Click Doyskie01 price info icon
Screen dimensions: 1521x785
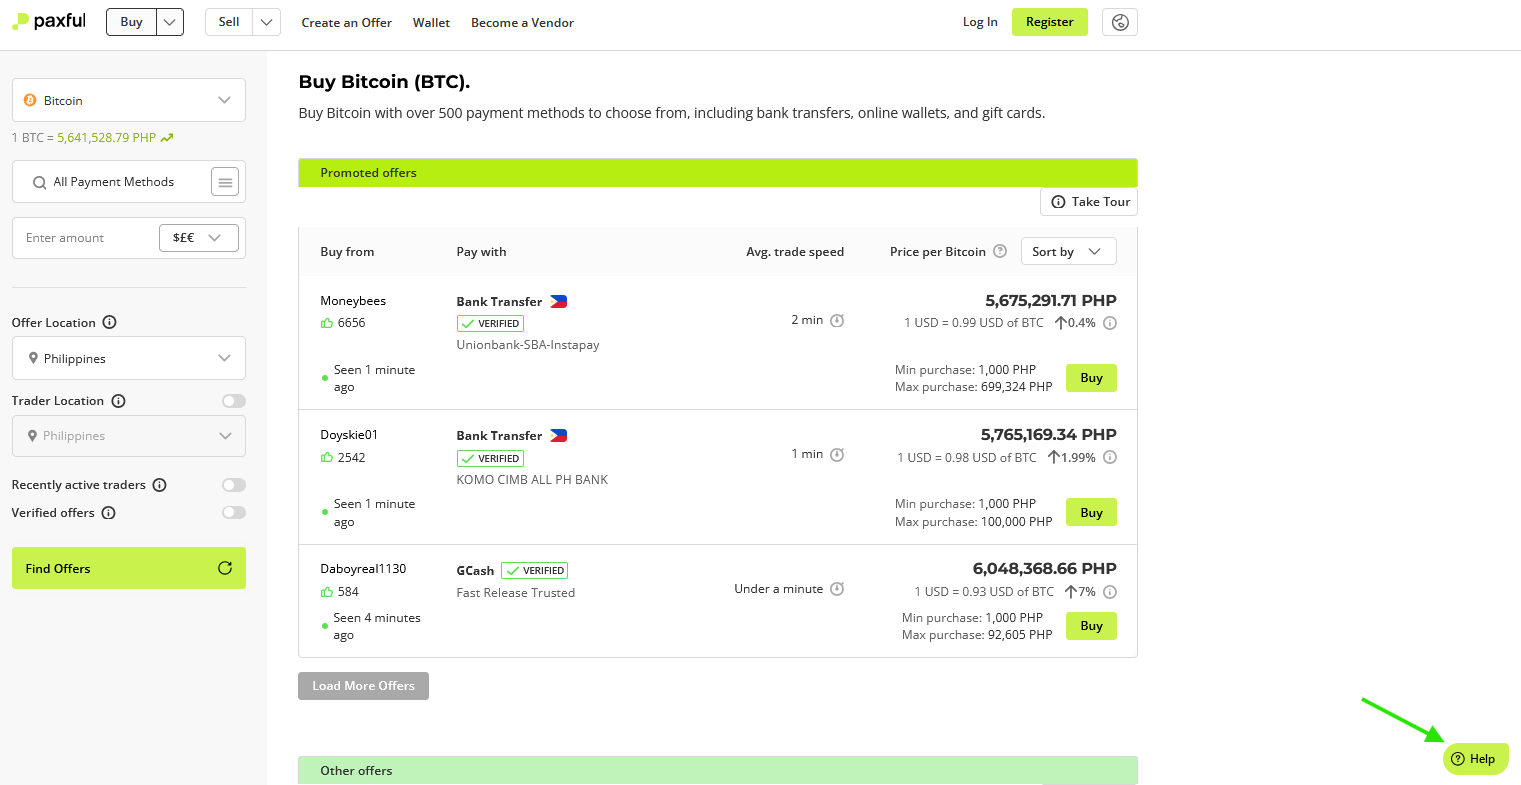[x=1110, y=457]
